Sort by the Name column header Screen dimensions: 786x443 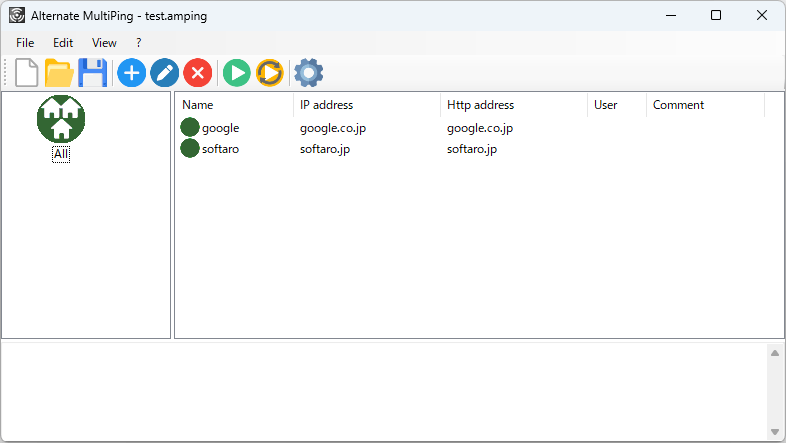click(x=234, y=105)
